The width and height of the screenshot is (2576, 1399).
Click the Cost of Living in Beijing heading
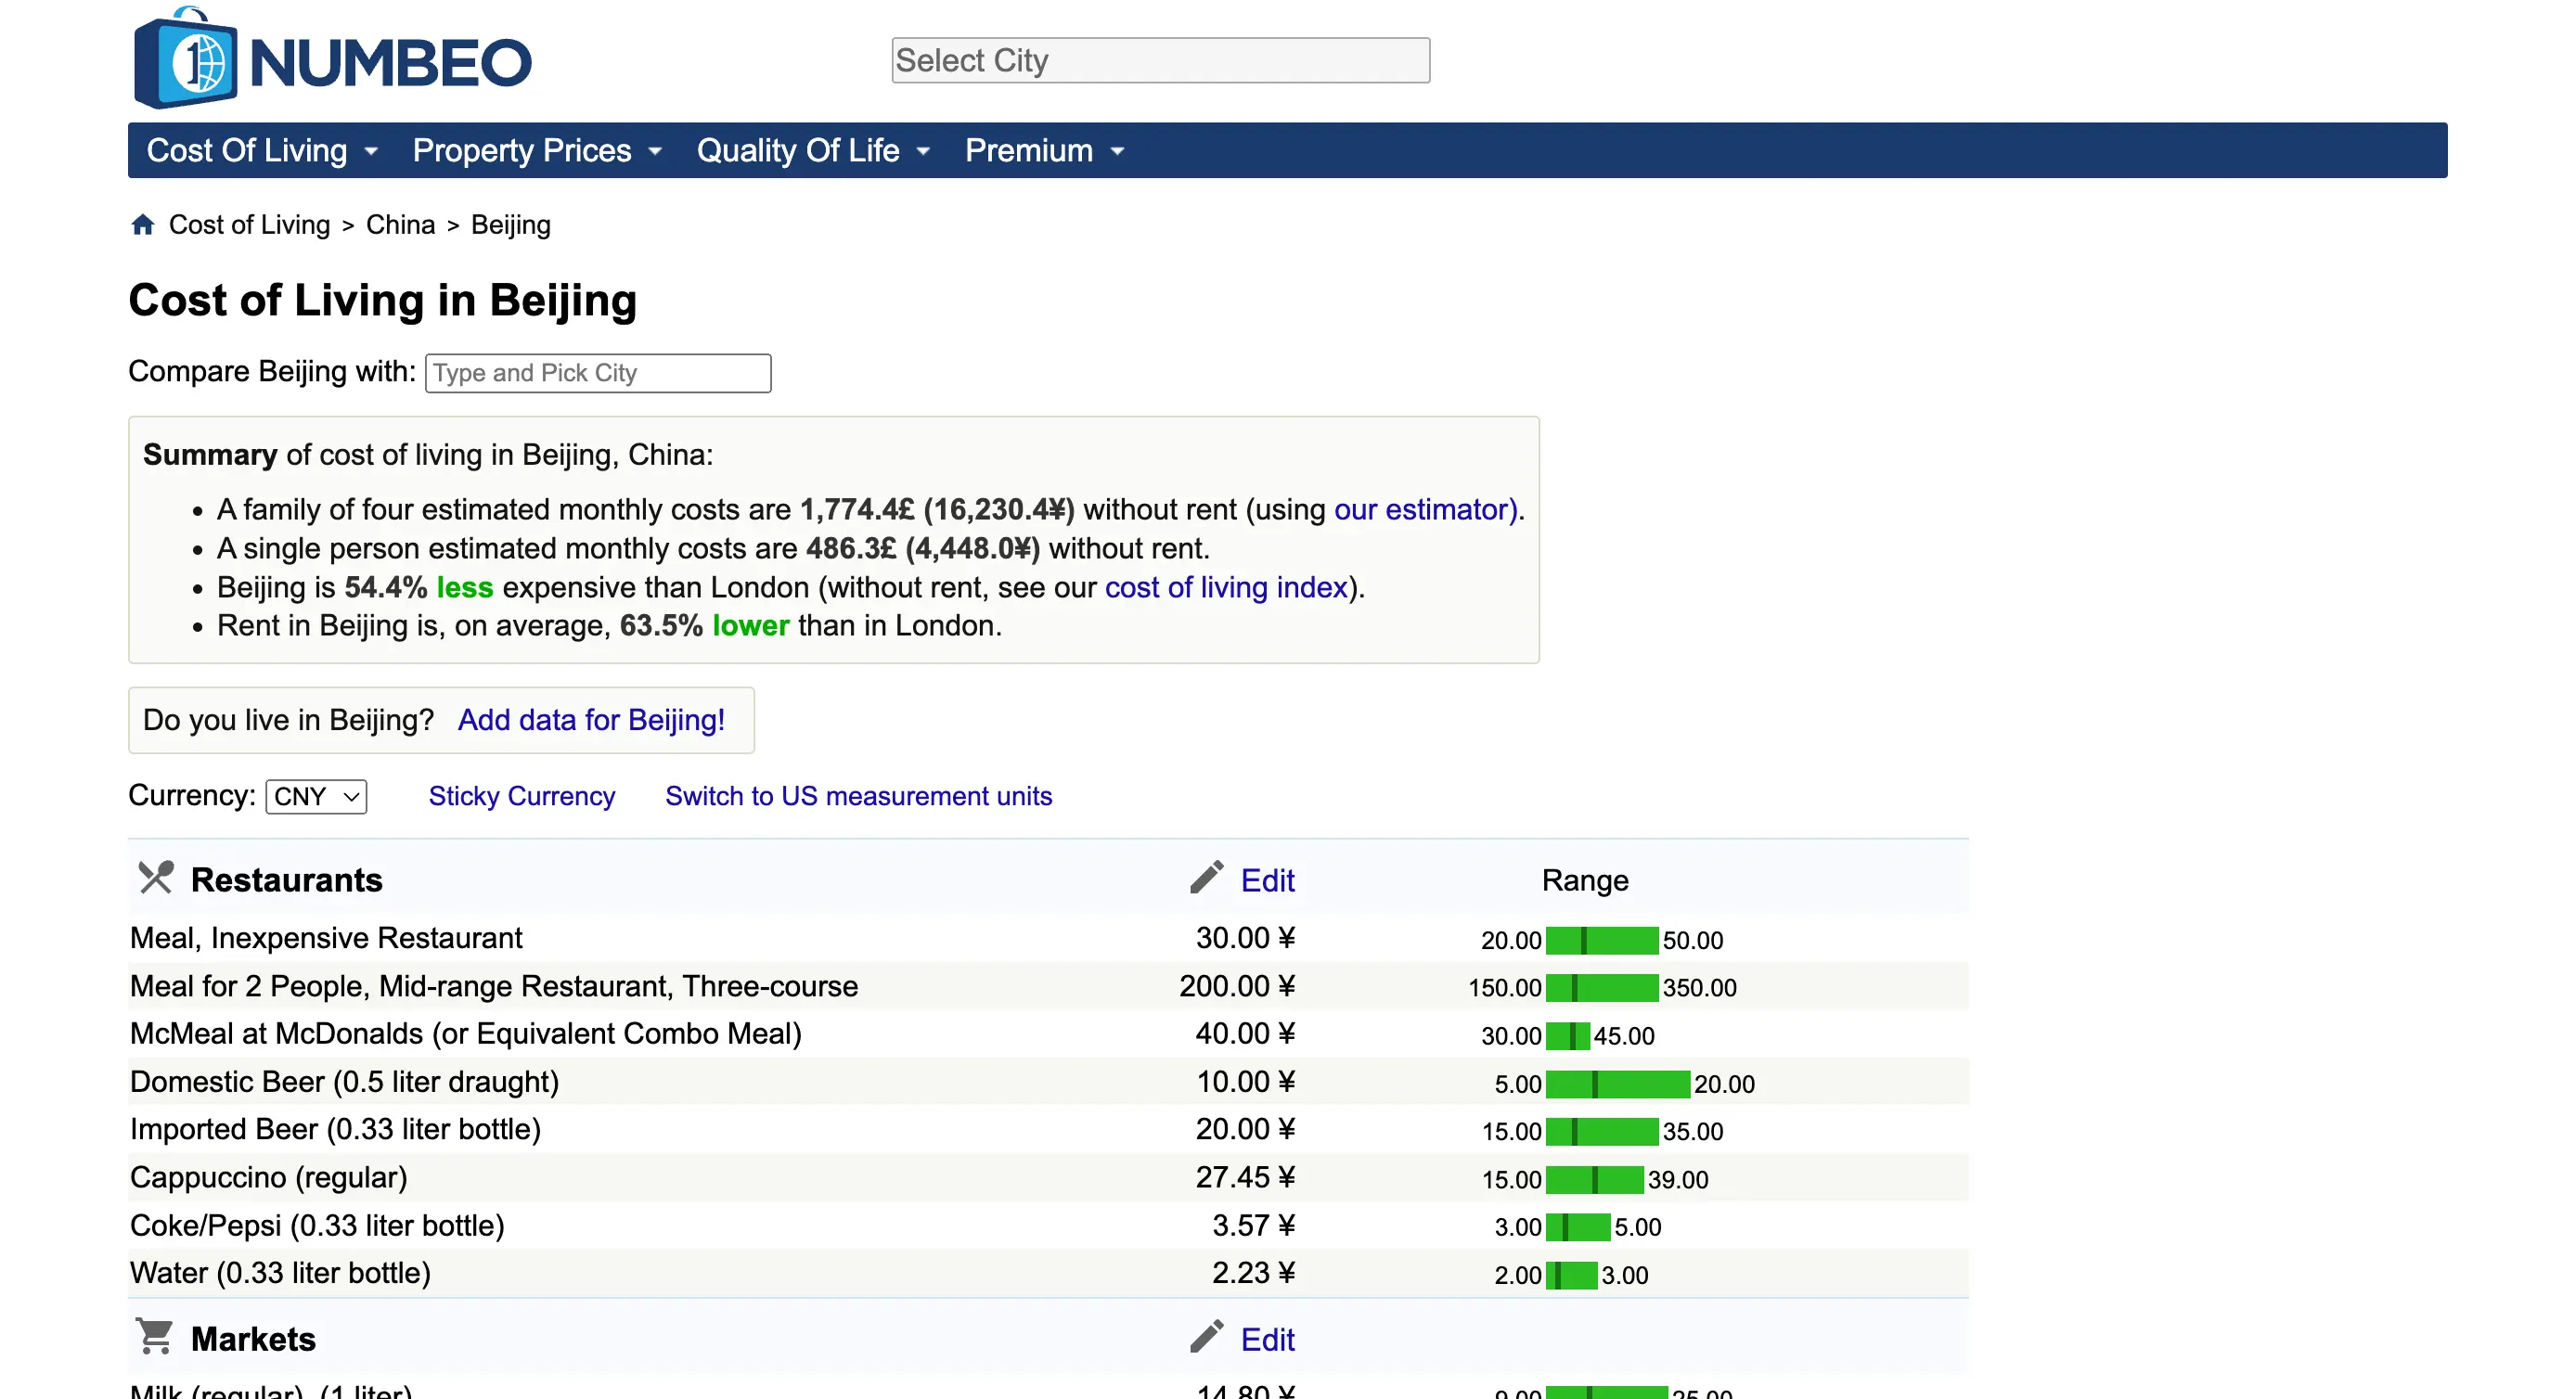383,301
